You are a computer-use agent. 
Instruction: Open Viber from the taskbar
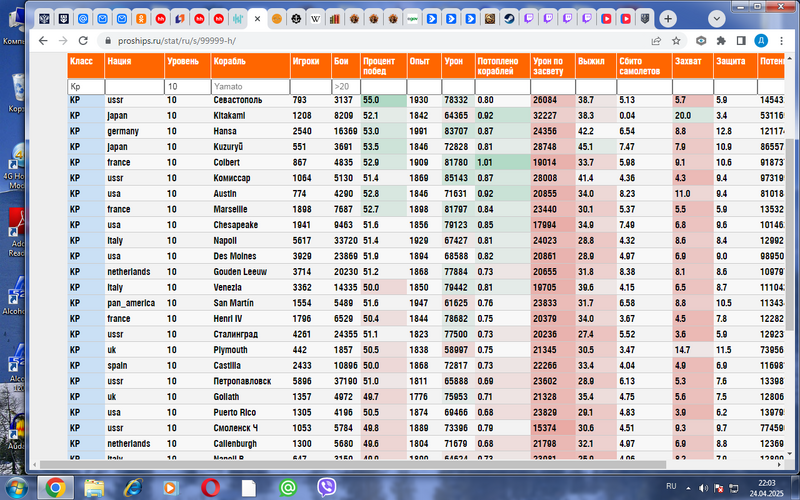point(327,488)
